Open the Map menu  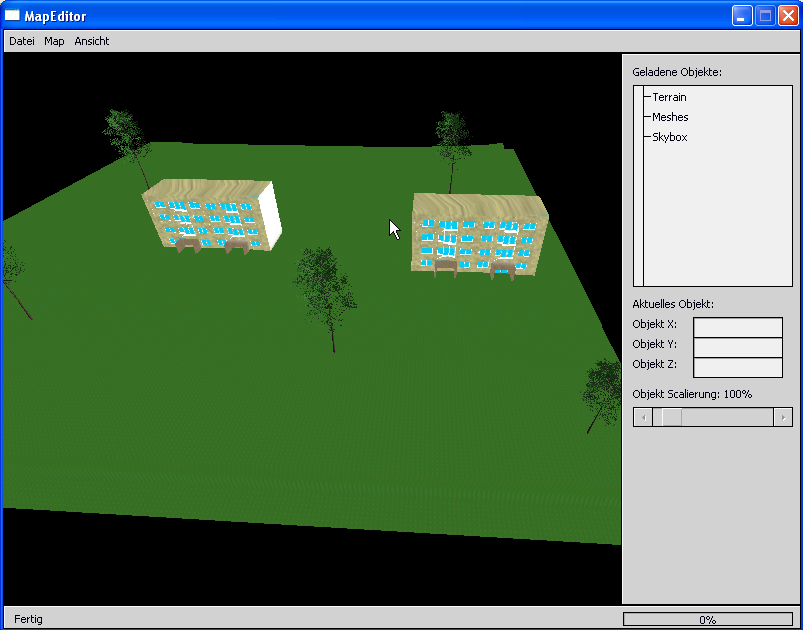[x=54, y=41]
